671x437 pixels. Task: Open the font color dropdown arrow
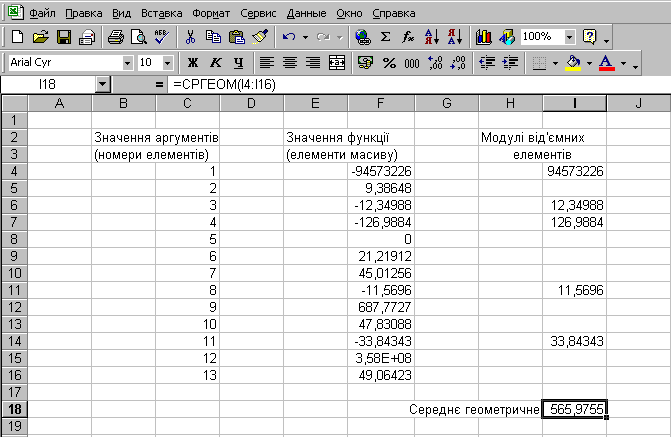[623, 63]
